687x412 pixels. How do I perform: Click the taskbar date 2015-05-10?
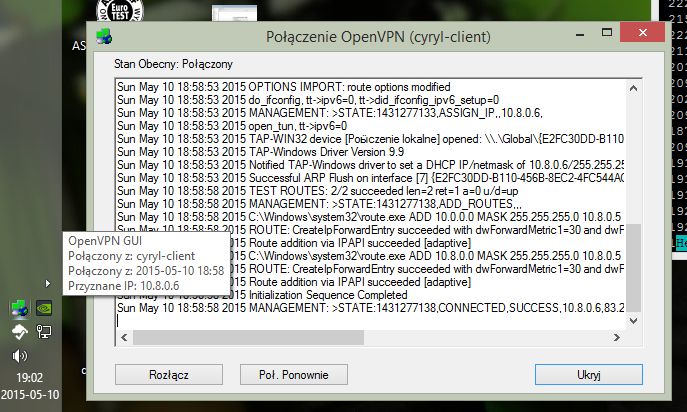click(x=30, y=394)
